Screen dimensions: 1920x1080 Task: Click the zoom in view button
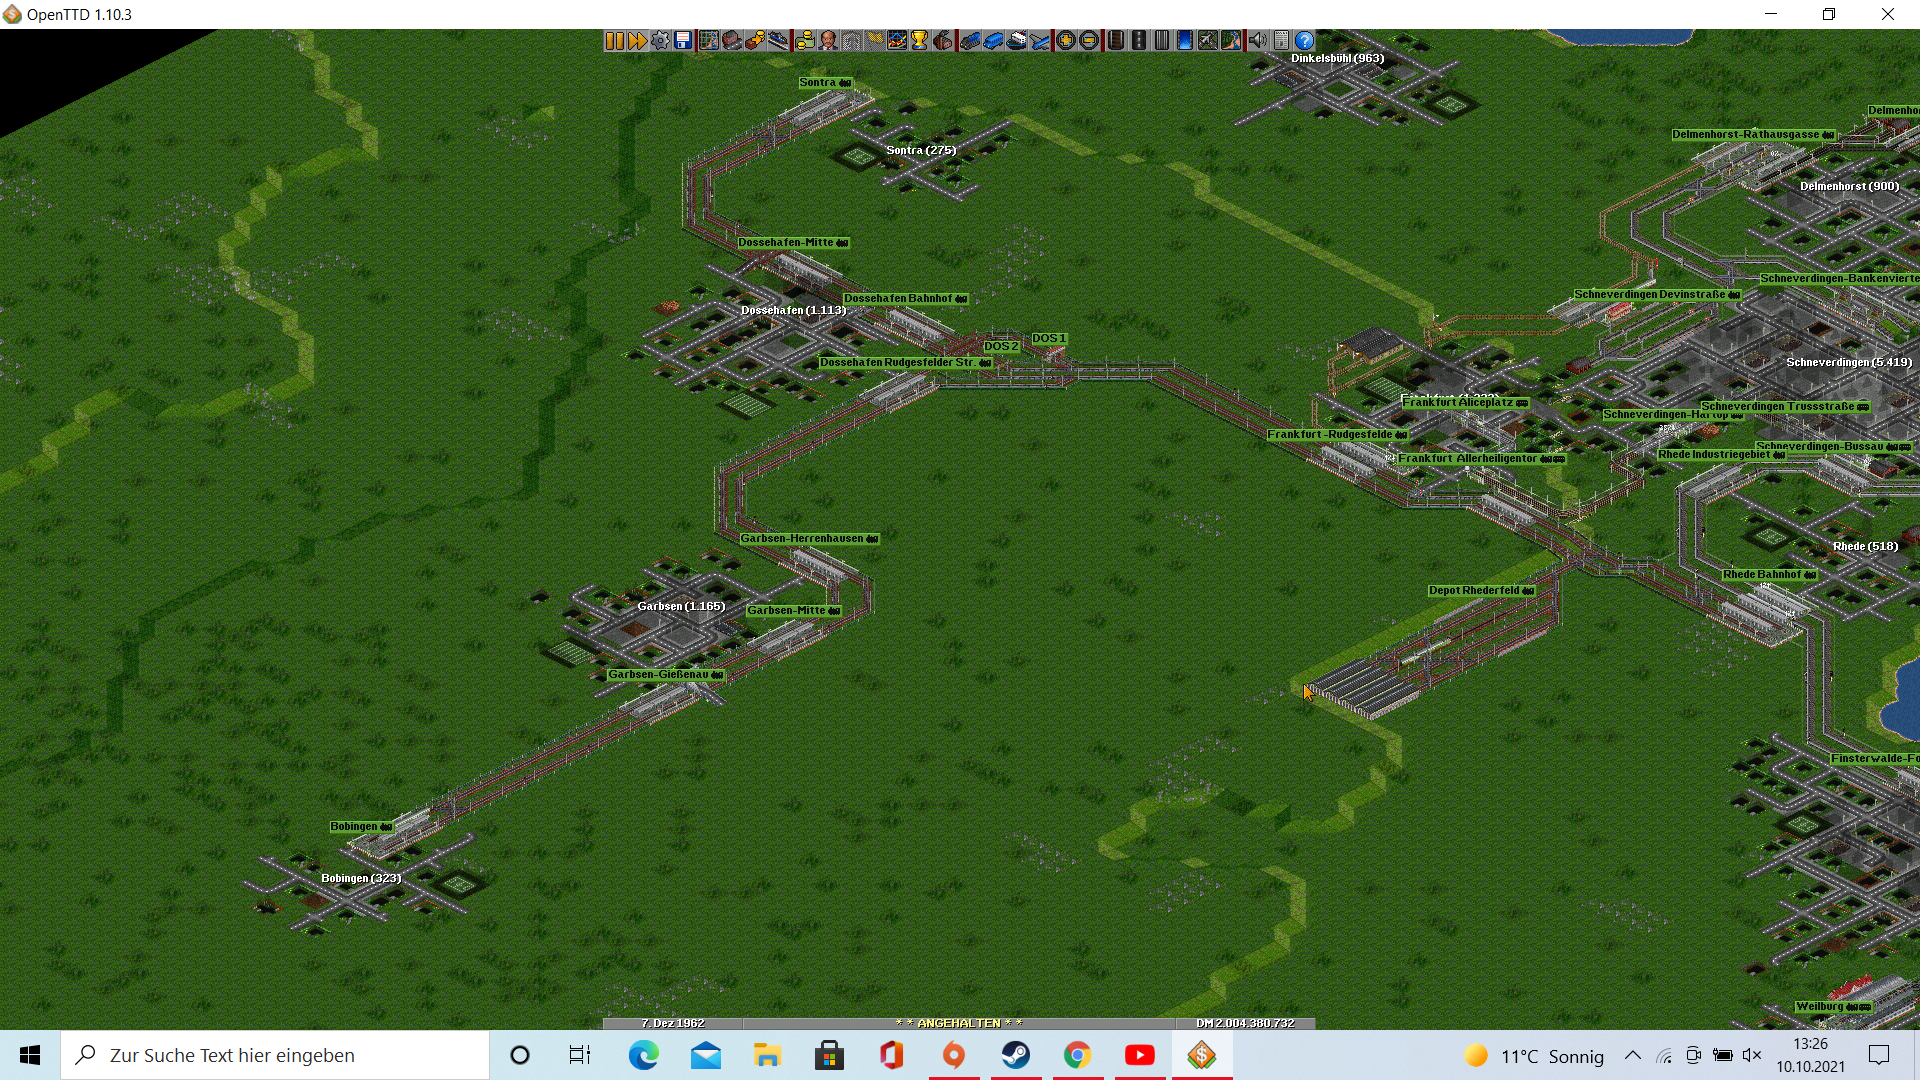pos(1066,41)
